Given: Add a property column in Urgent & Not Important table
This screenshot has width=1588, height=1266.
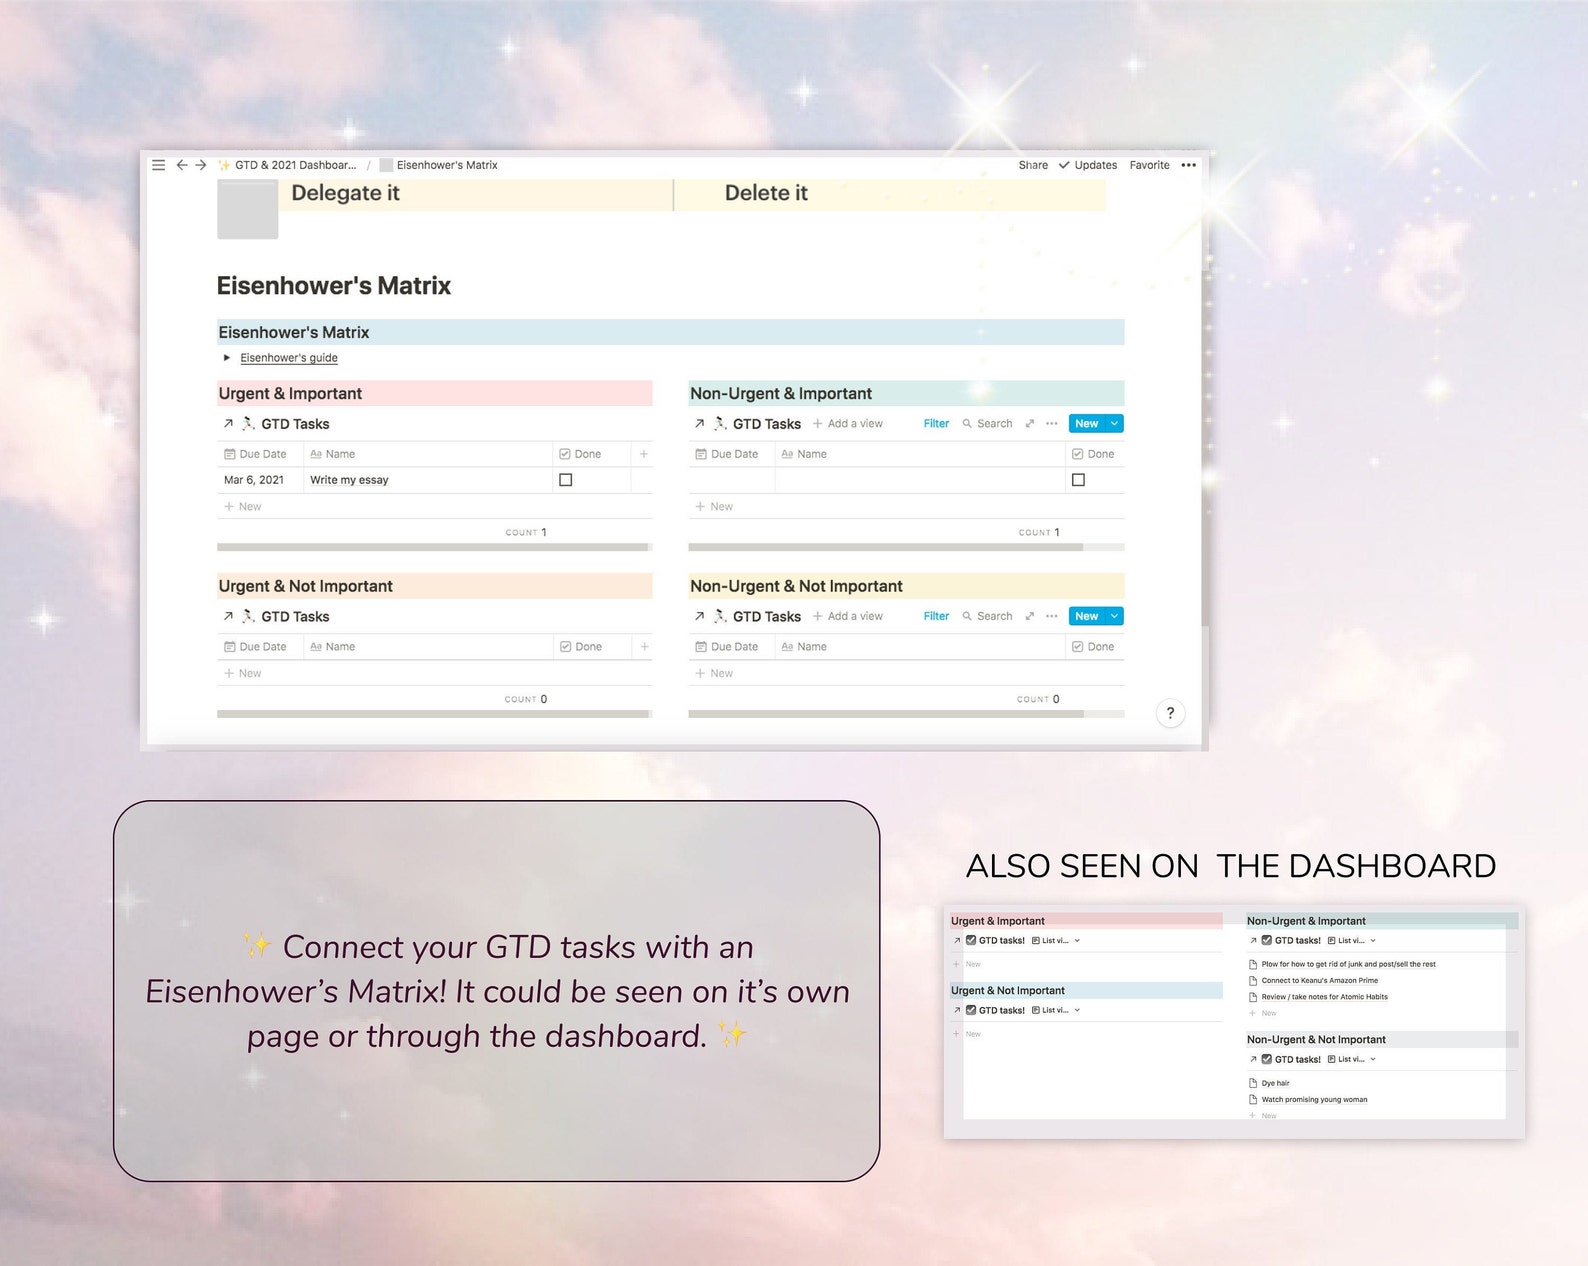Looking at the screenshot, I should point(643,647).
